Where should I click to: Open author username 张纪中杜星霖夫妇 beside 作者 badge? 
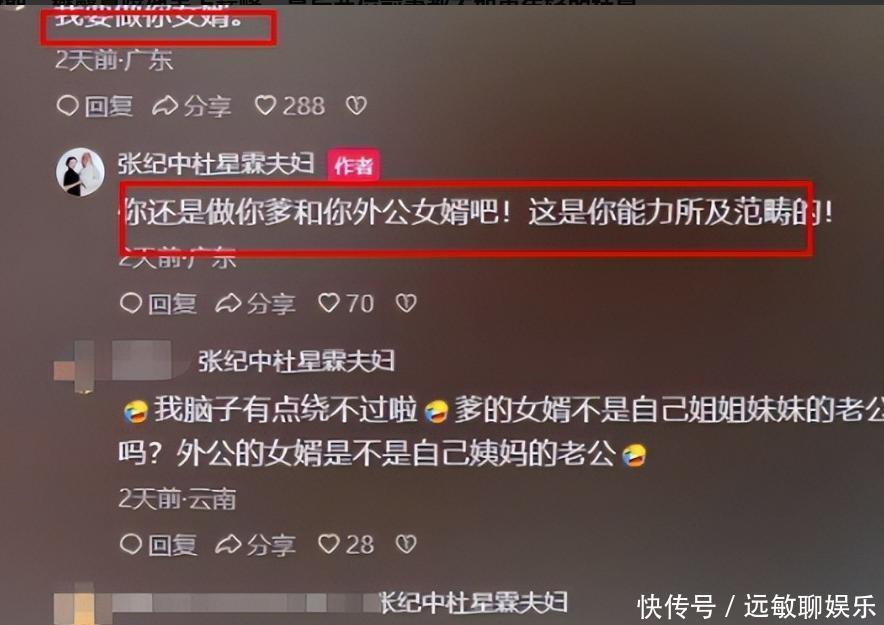[216, 164]
